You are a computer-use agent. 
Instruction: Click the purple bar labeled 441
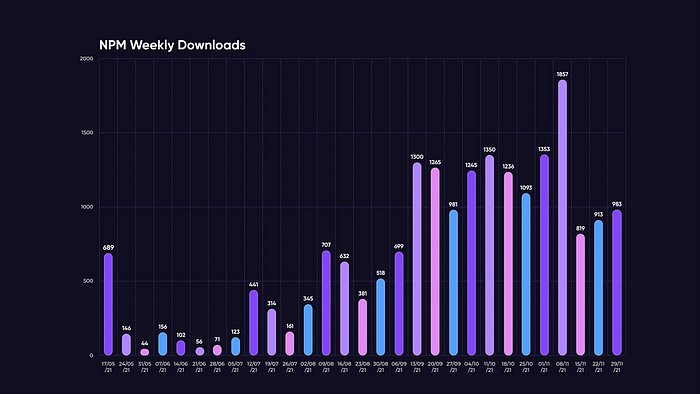point(254,323)
